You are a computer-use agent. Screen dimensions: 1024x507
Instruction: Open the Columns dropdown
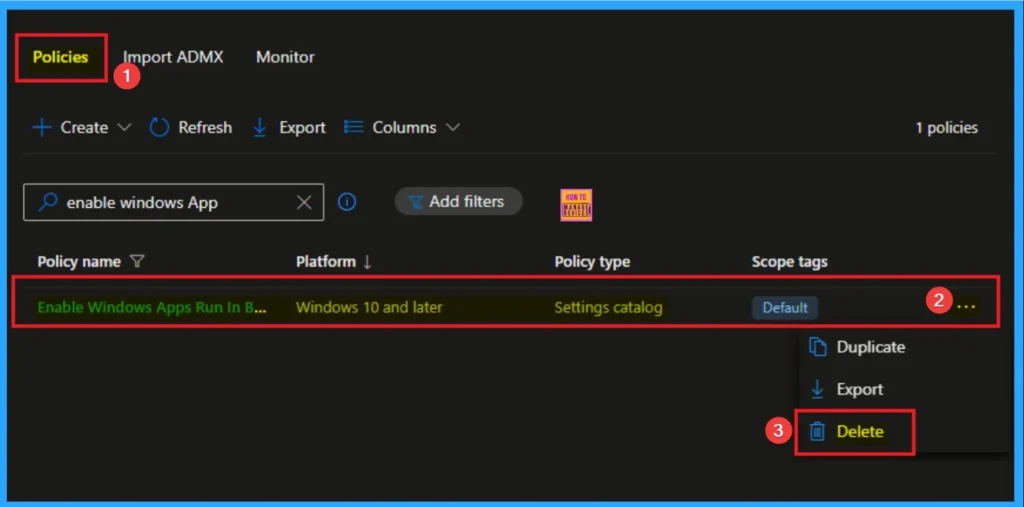coord(452,128)
